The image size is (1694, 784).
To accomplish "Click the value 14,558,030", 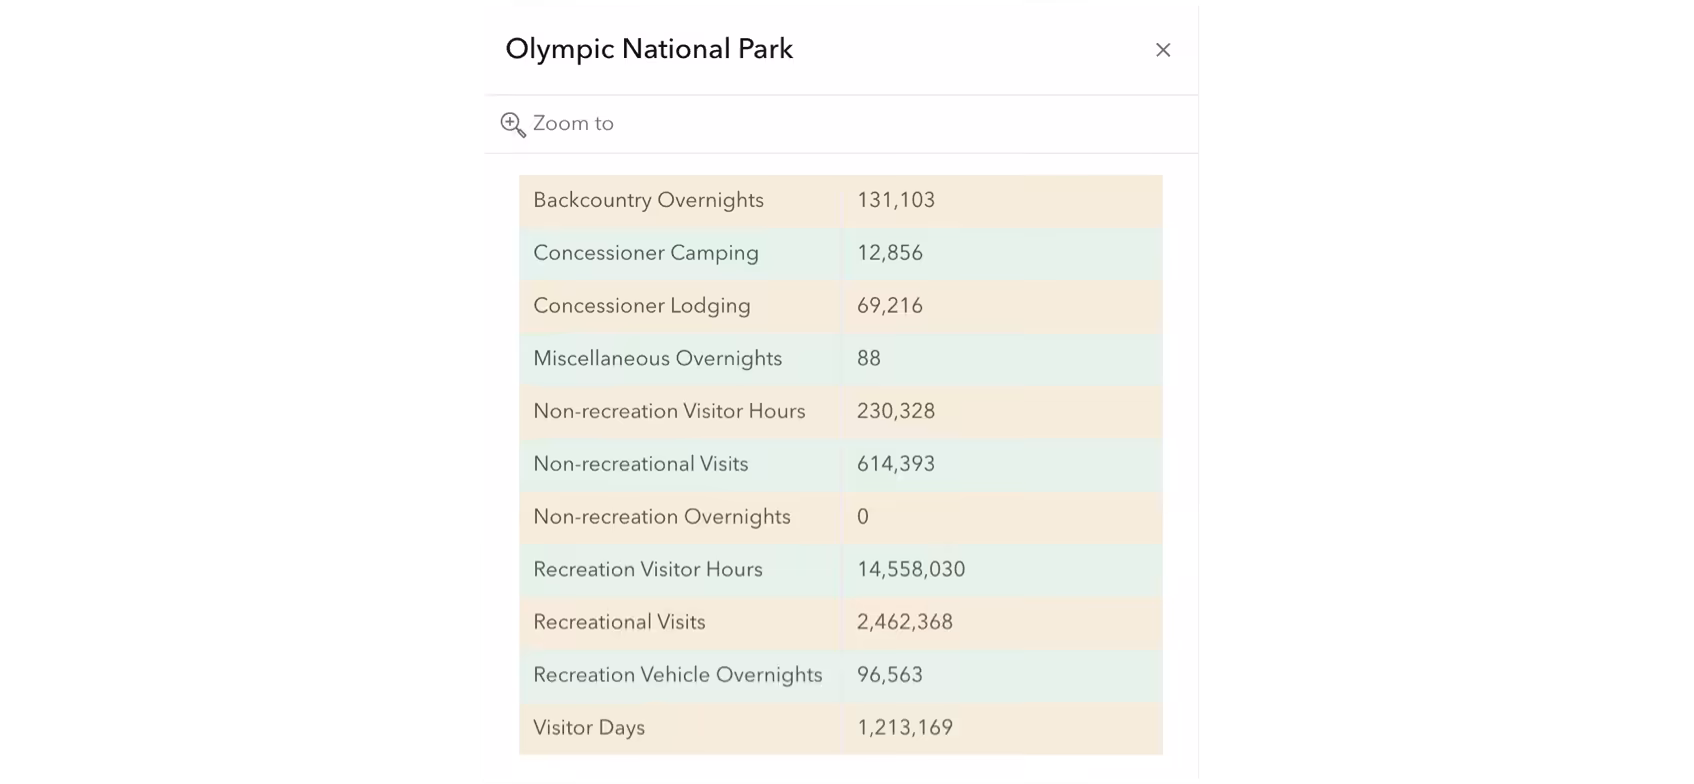I will point(911,569).
